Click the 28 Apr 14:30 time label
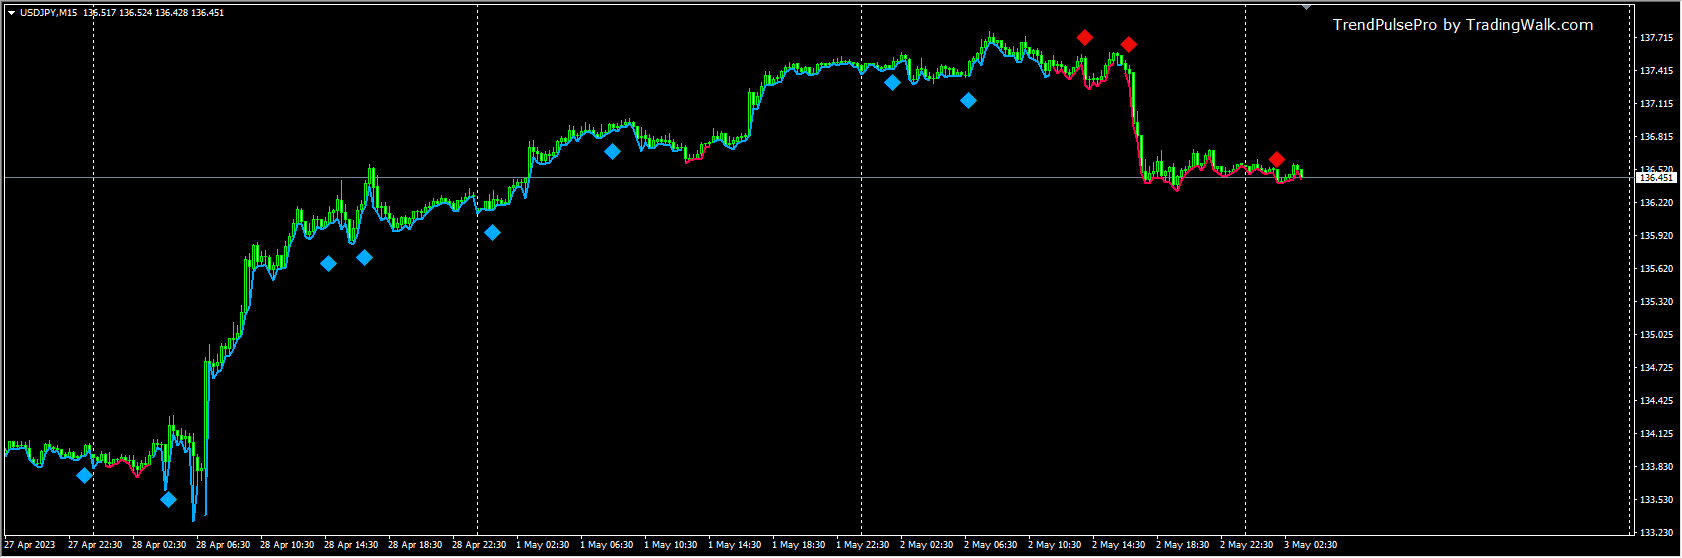 pos(351,545)
